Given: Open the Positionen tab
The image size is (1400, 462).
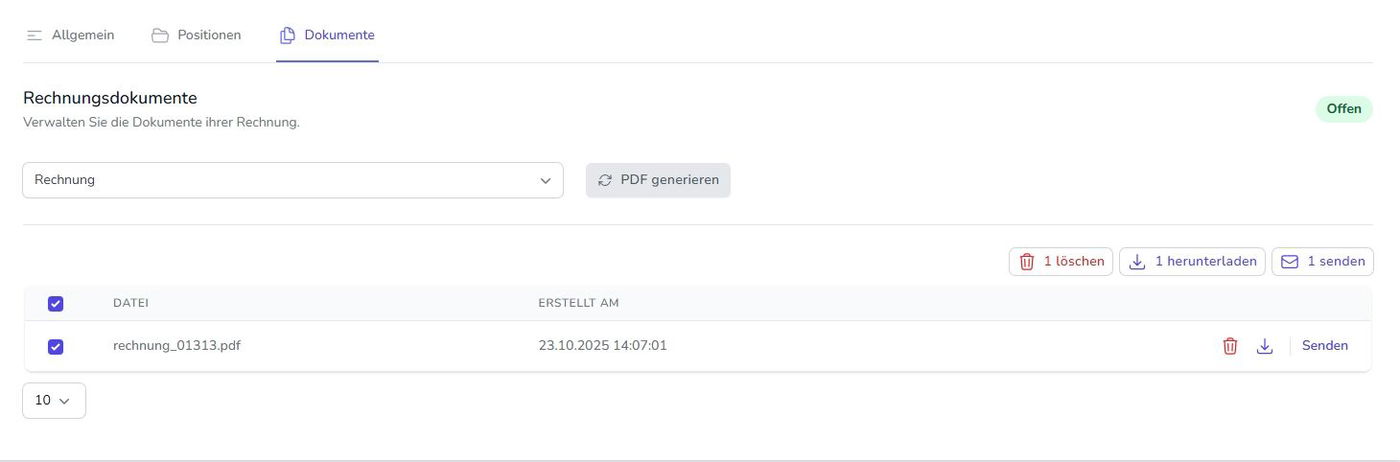Looking at the screenshot, I should tap(209, 35).
